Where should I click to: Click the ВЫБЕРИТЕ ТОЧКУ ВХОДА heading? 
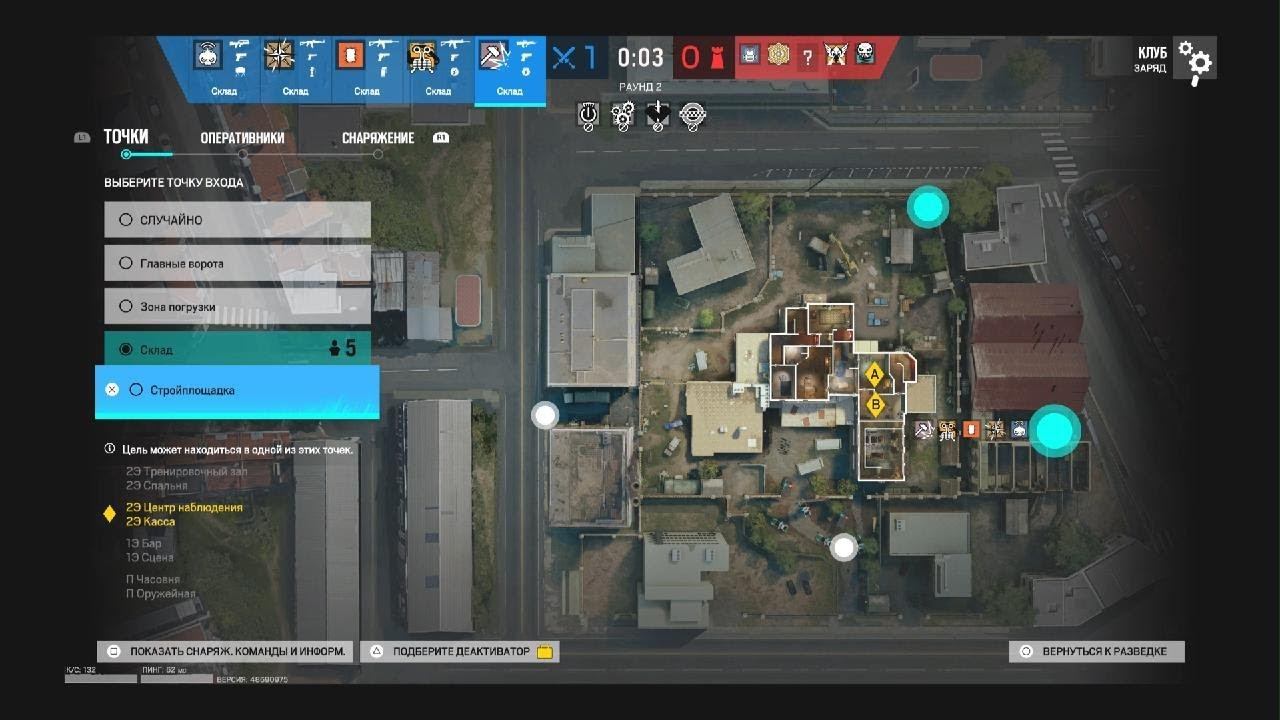(x=174, y=183)
